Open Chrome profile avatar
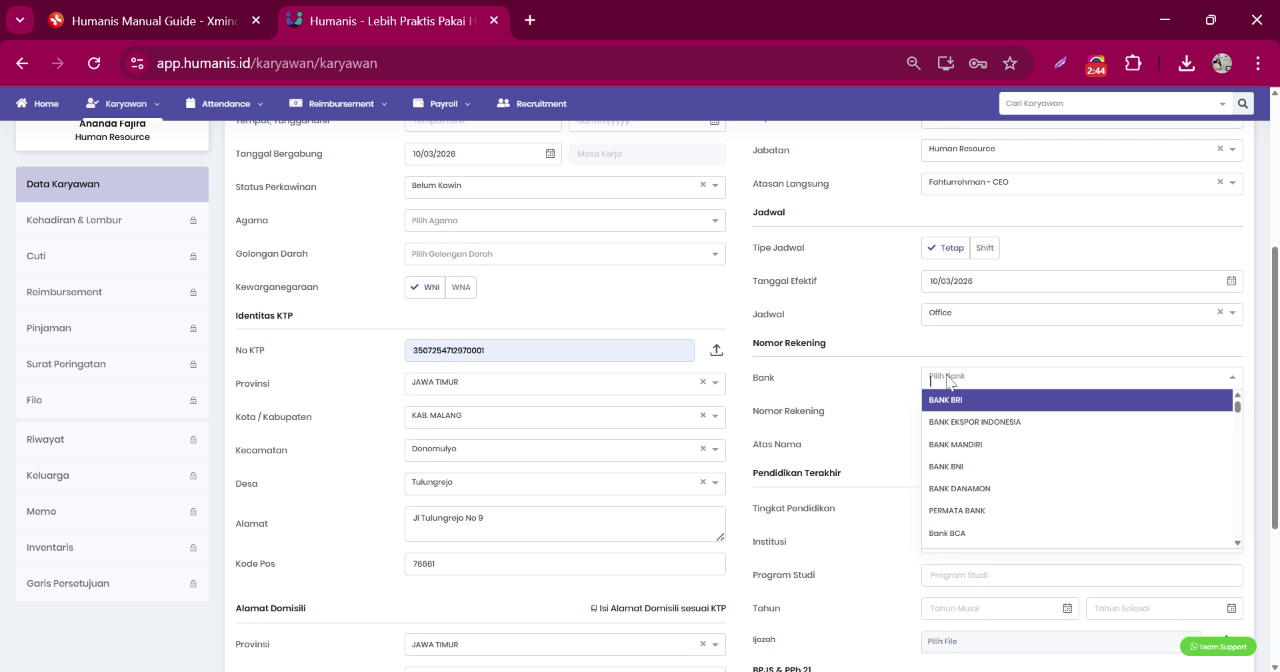The height and width of the screenshot is (672, 1280). (1222, 63)
